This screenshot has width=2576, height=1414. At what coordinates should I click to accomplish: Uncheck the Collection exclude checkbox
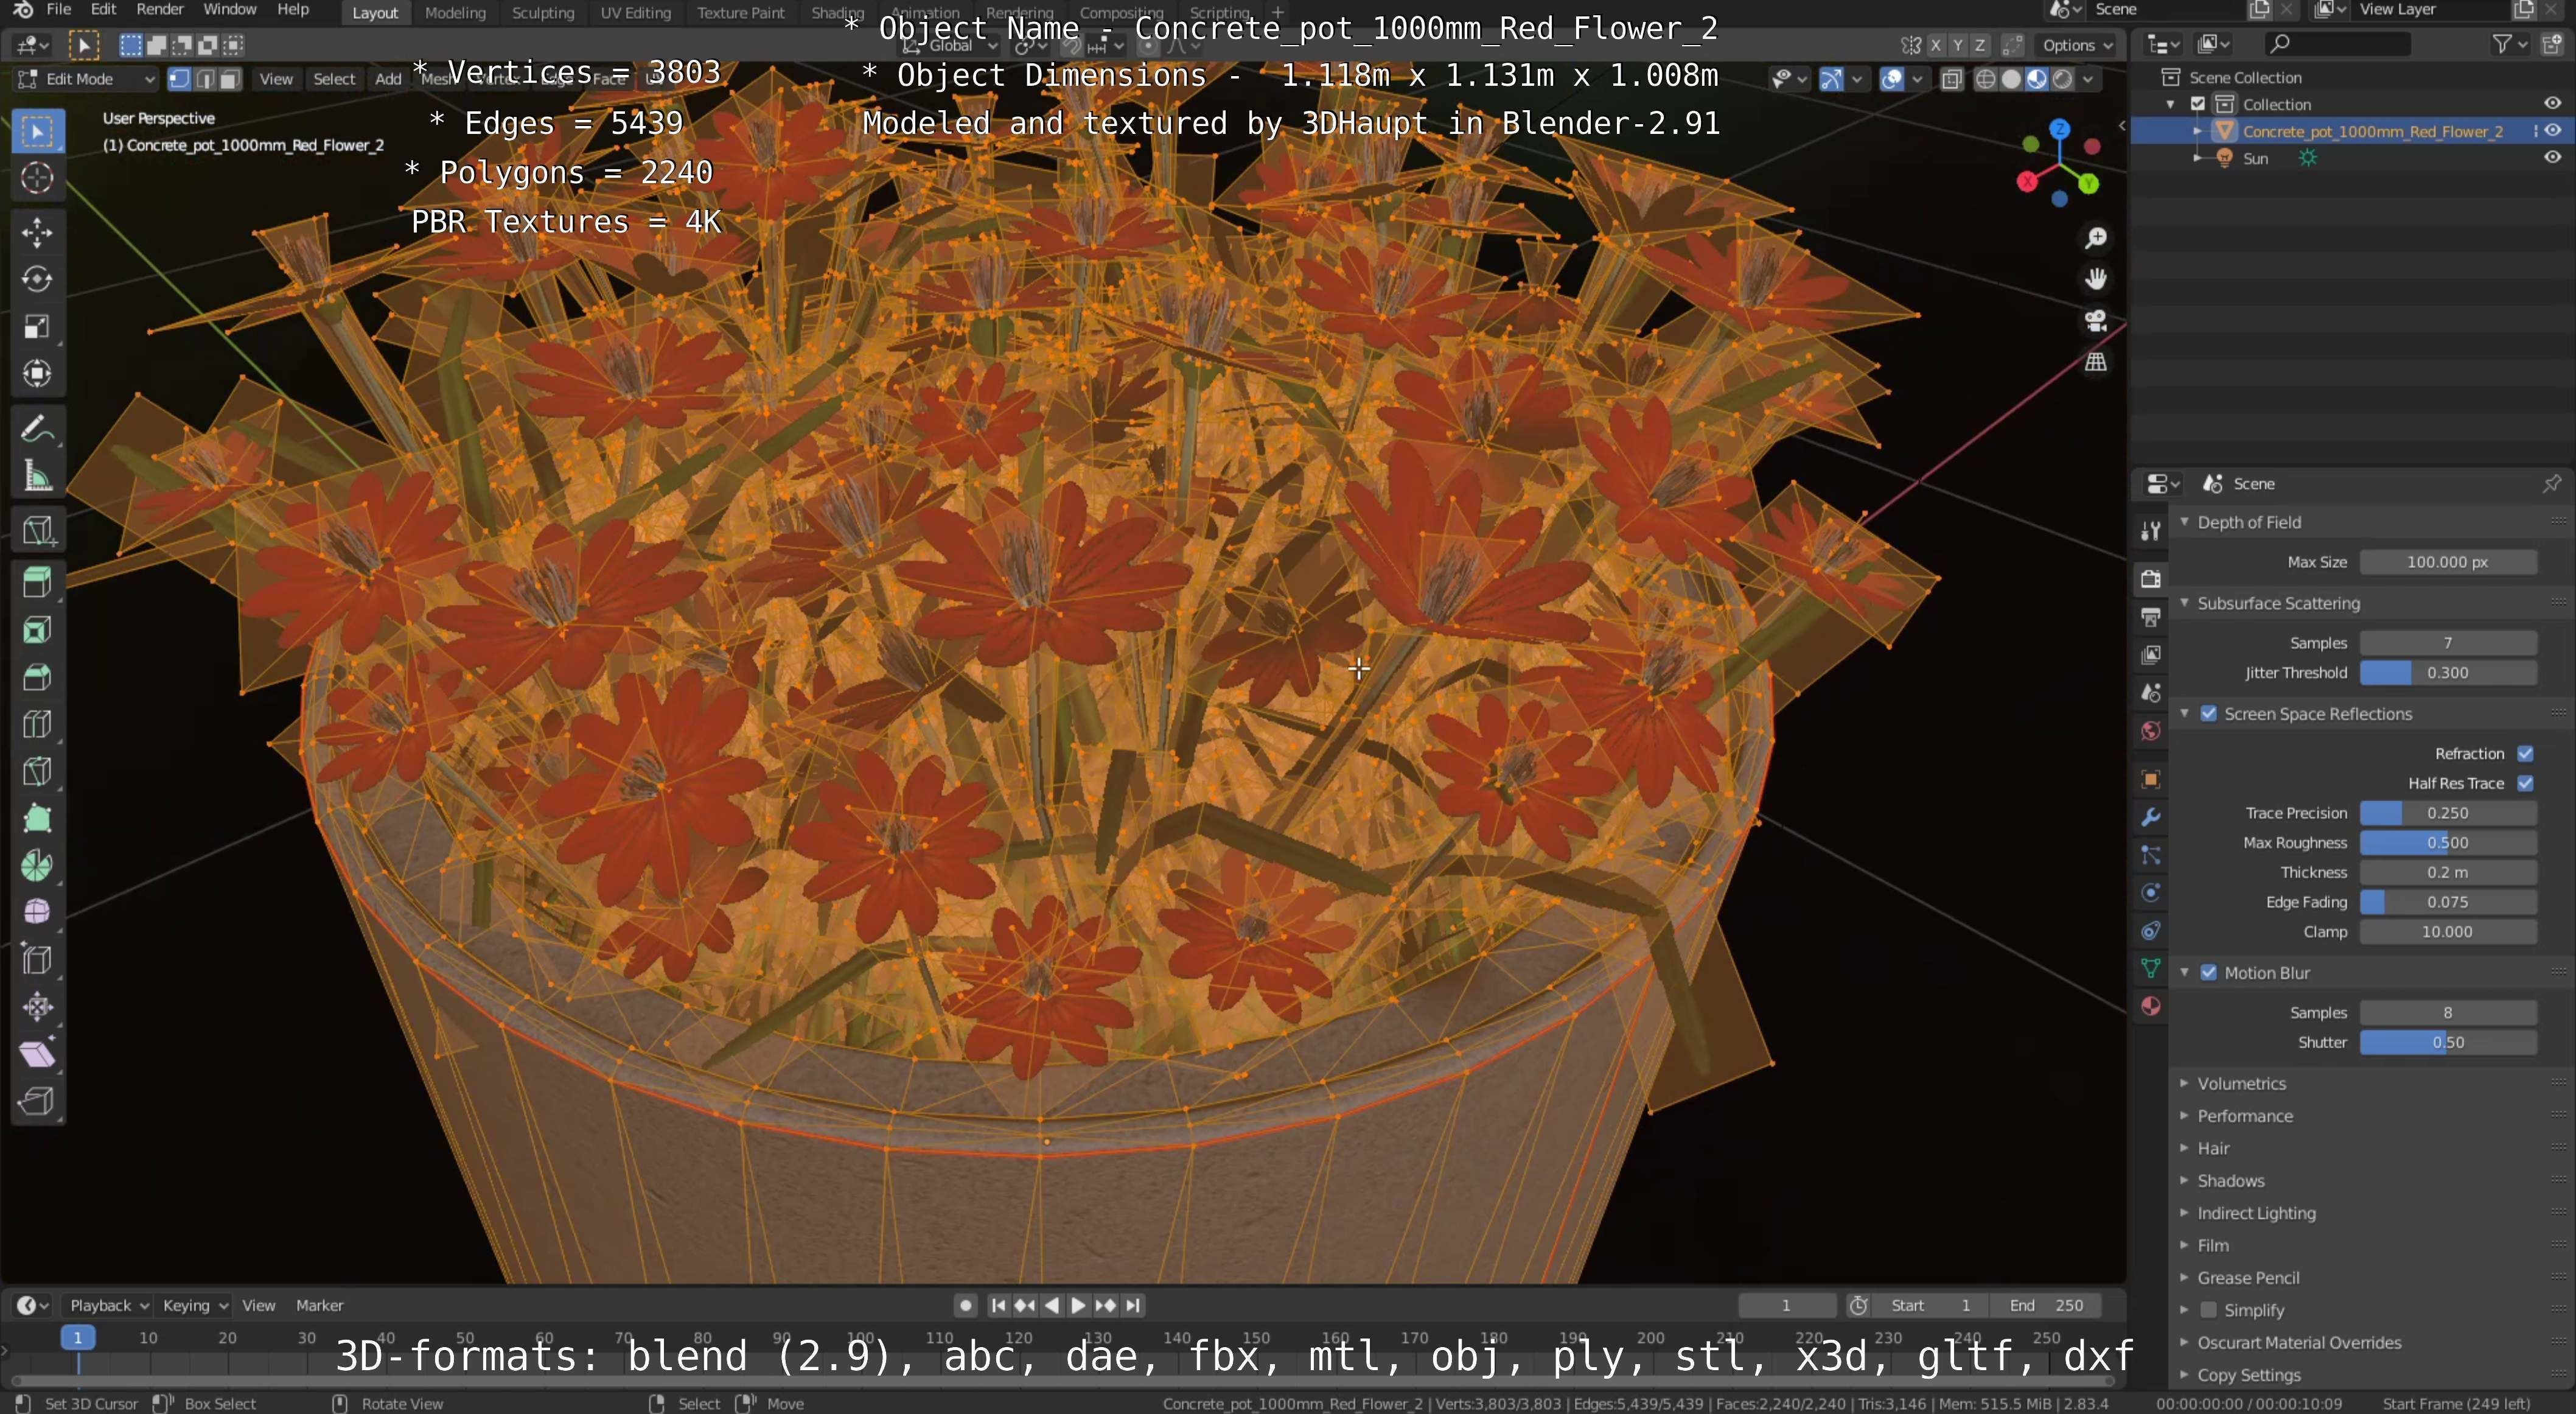pos(2198,104)
